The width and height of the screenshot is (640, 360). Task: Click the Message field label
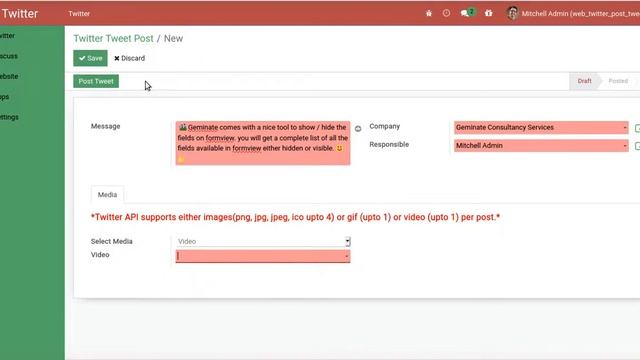[105, 126]
